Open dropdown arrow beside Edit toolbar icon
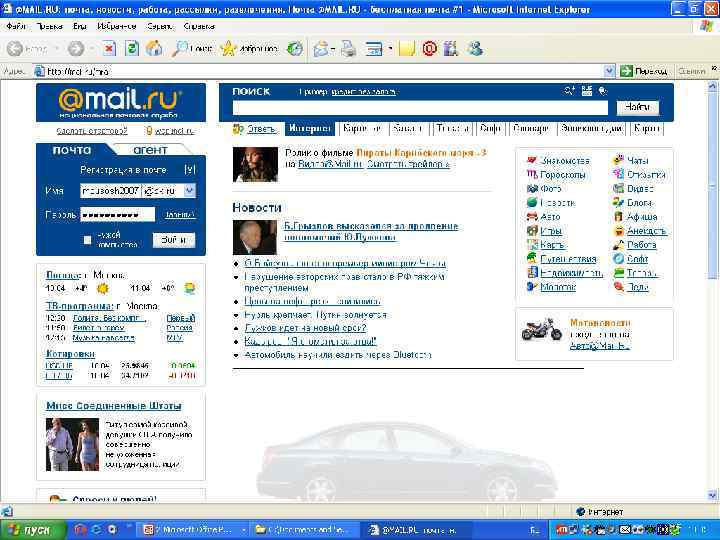Screen dimensions: 720x540 pos(390,48)
